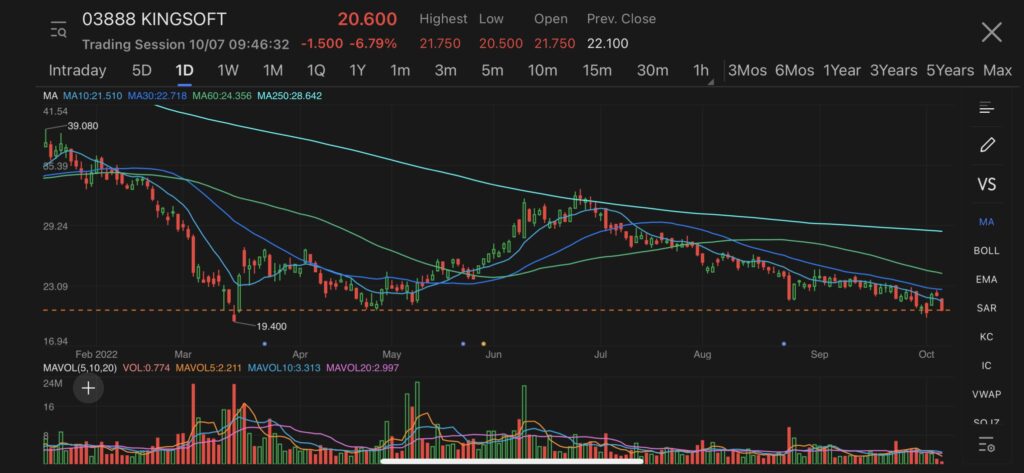
Task: Select the 1Y yearly tab
Action: [357, 71]
